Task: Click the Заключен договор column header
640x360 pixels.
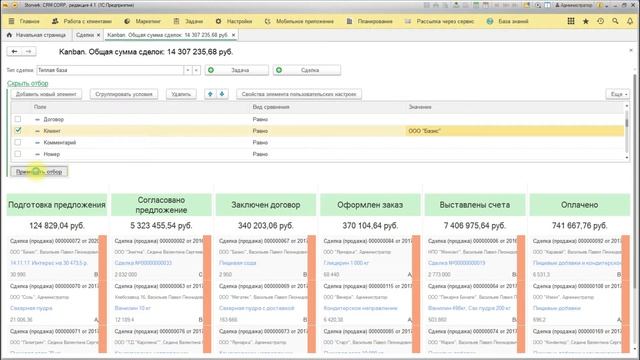Action: click(x=266, y=205)
